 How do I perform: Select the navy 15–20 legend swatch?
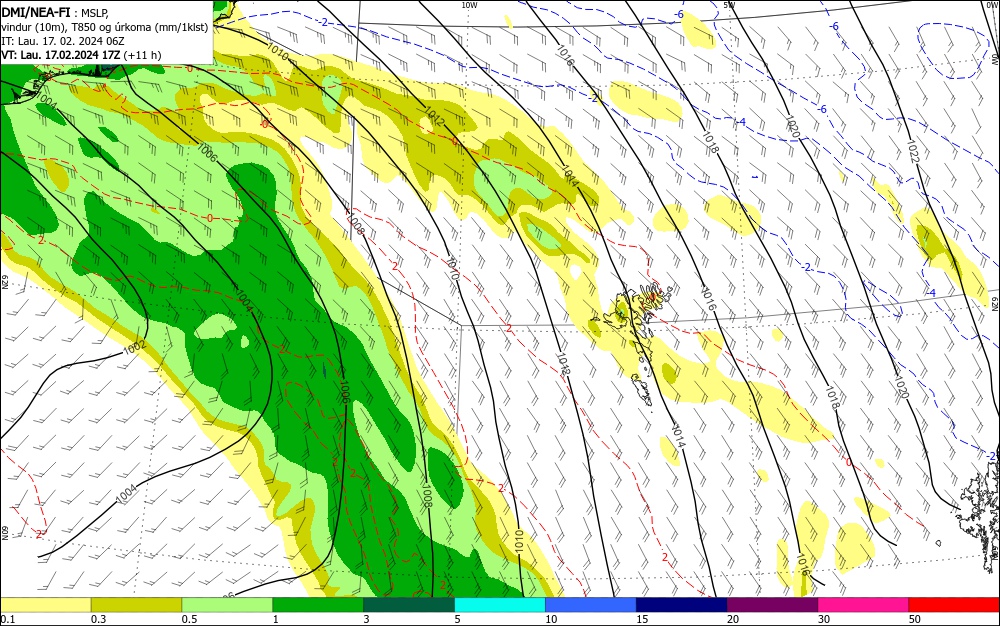click(x=682, y=605)
